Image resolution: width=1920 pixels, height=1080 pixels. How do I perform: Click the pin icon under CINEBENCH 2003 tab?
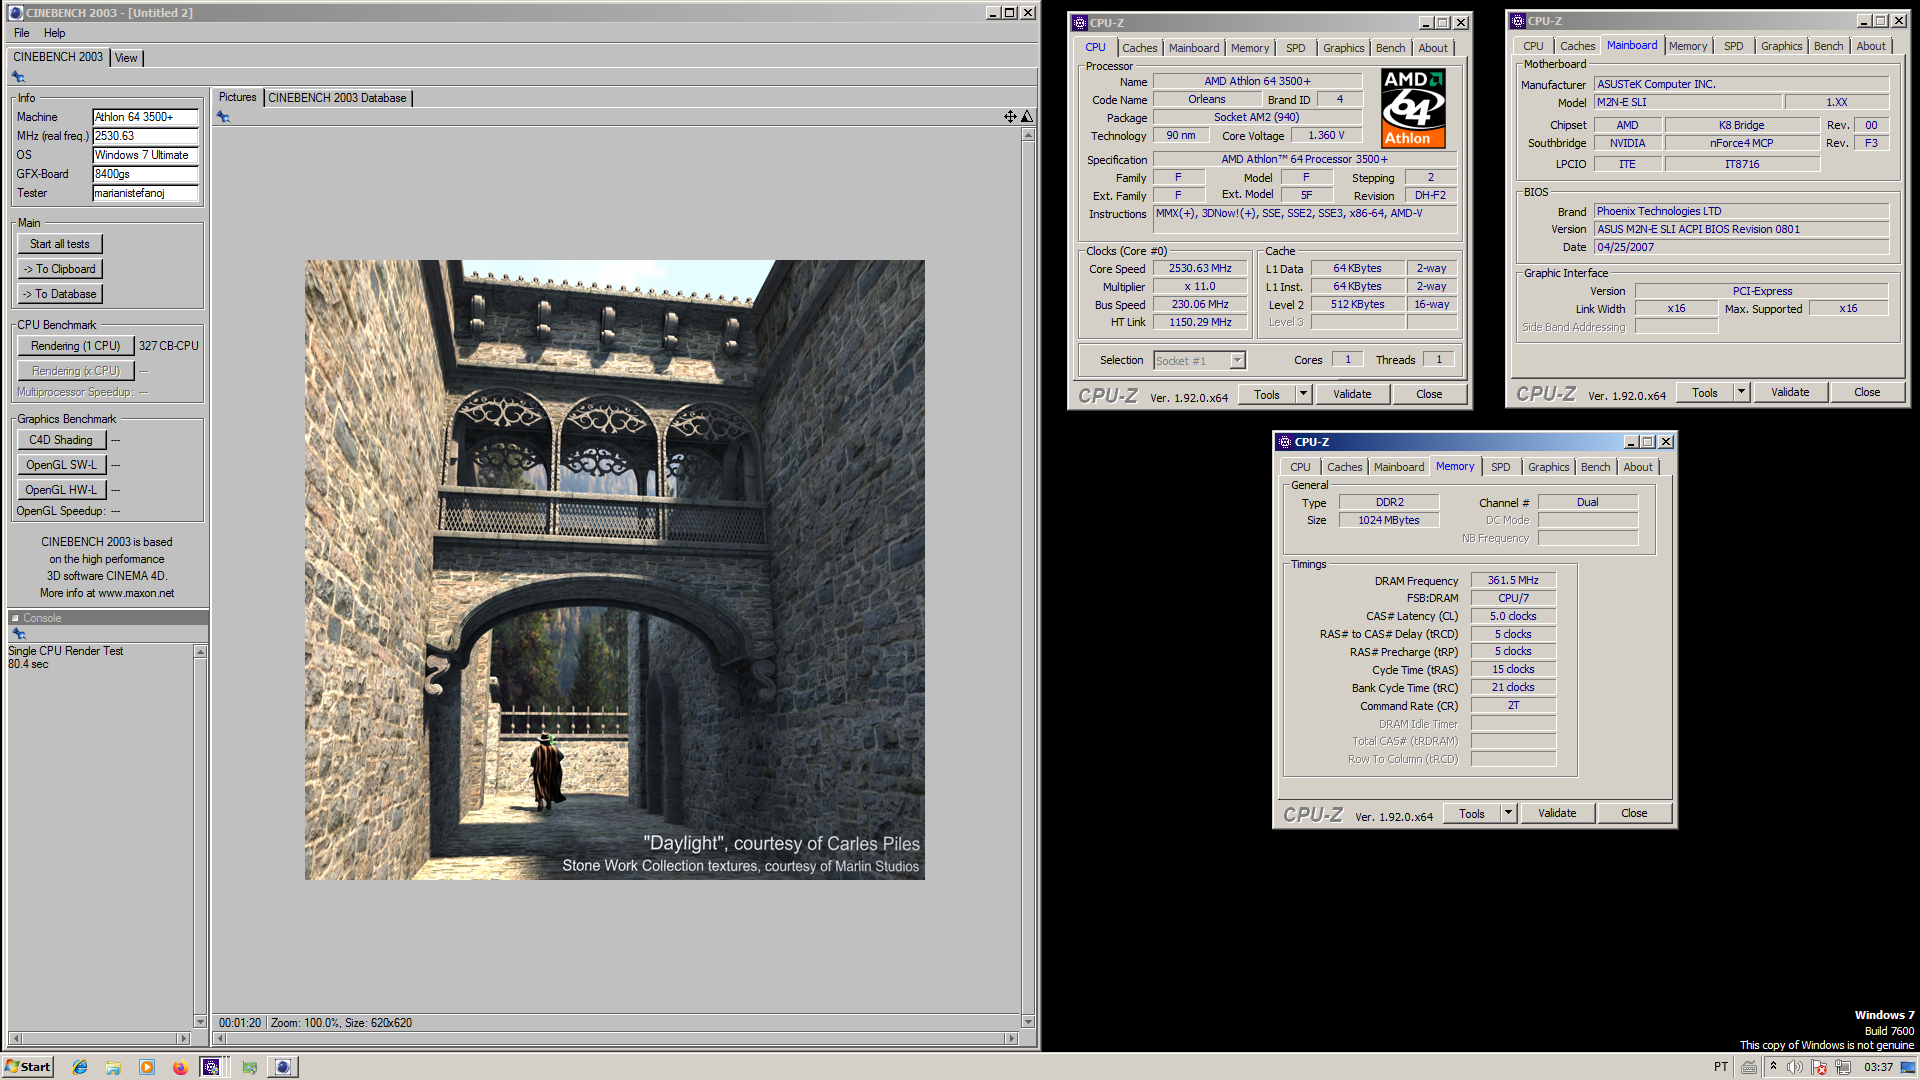click(18, 77)
